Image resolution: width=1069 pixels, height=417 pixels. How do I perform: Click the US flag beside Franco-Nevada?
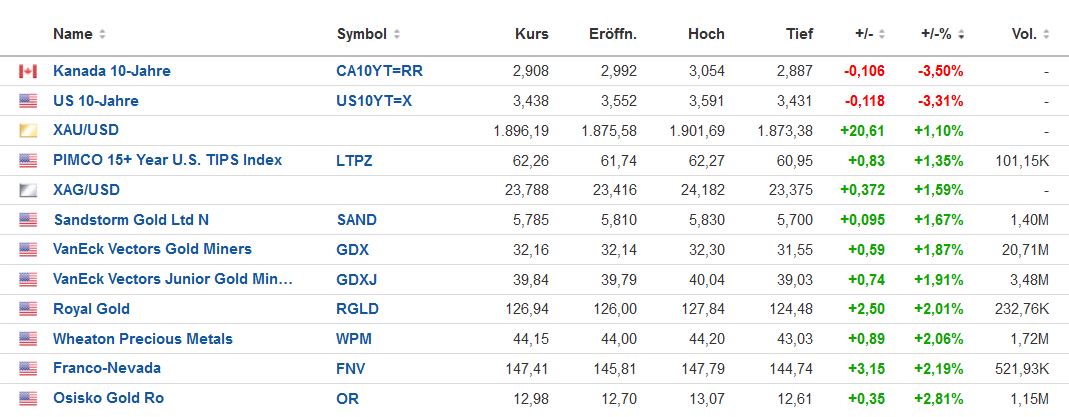(28, 368)
